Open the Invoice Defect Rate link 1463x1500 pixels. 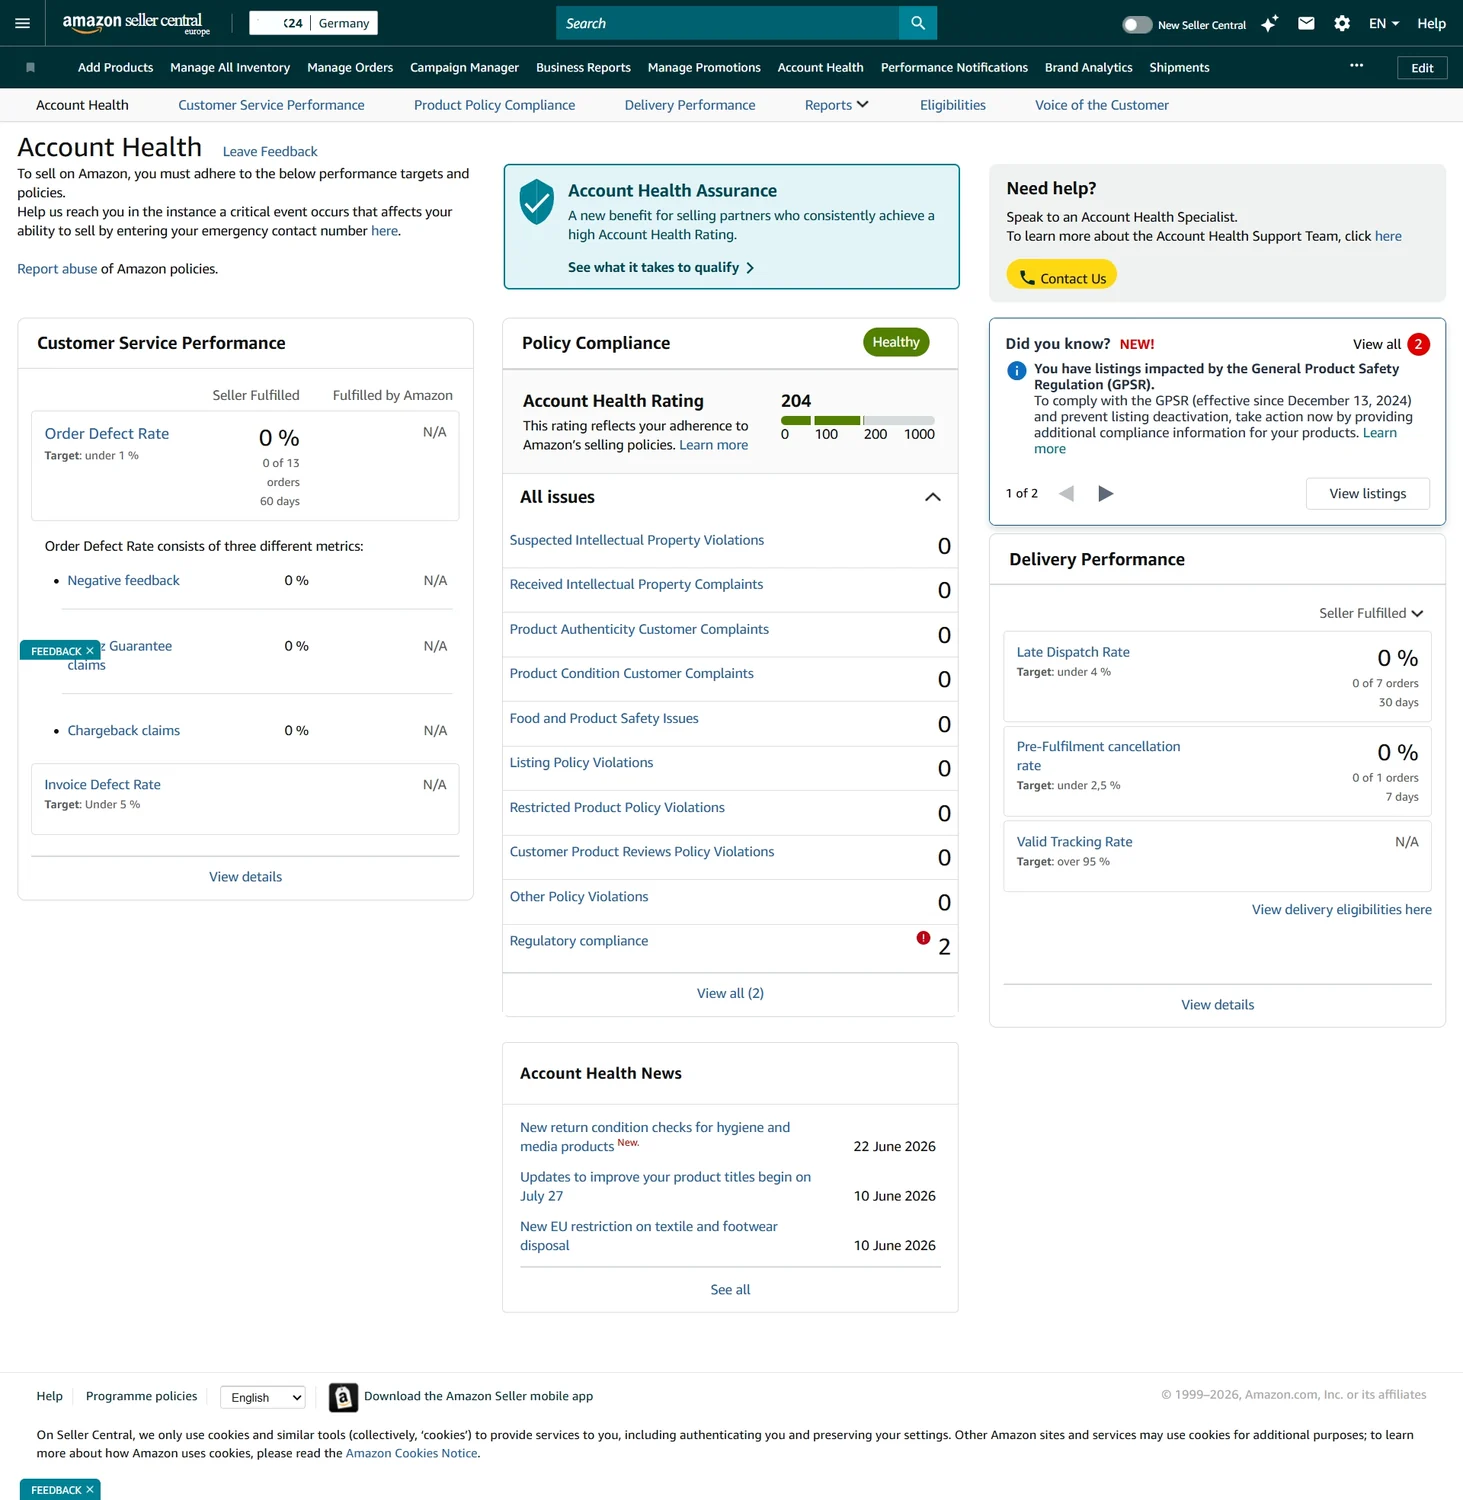tap(102, 785)
